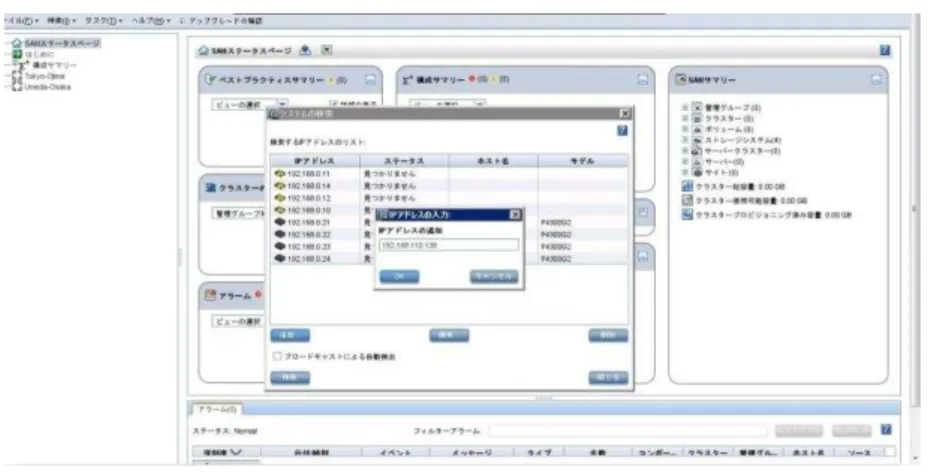Click the ボリューム icon in SANサマリー

pyautogui.click(x=697, y=129)
